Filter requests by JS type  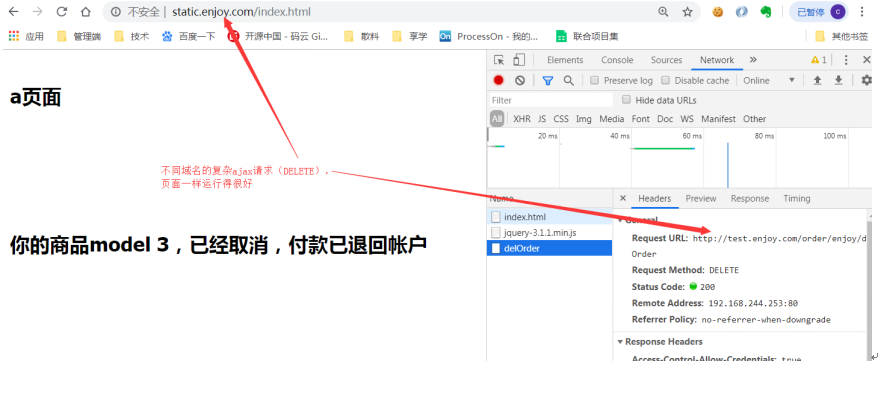(542, 118)
